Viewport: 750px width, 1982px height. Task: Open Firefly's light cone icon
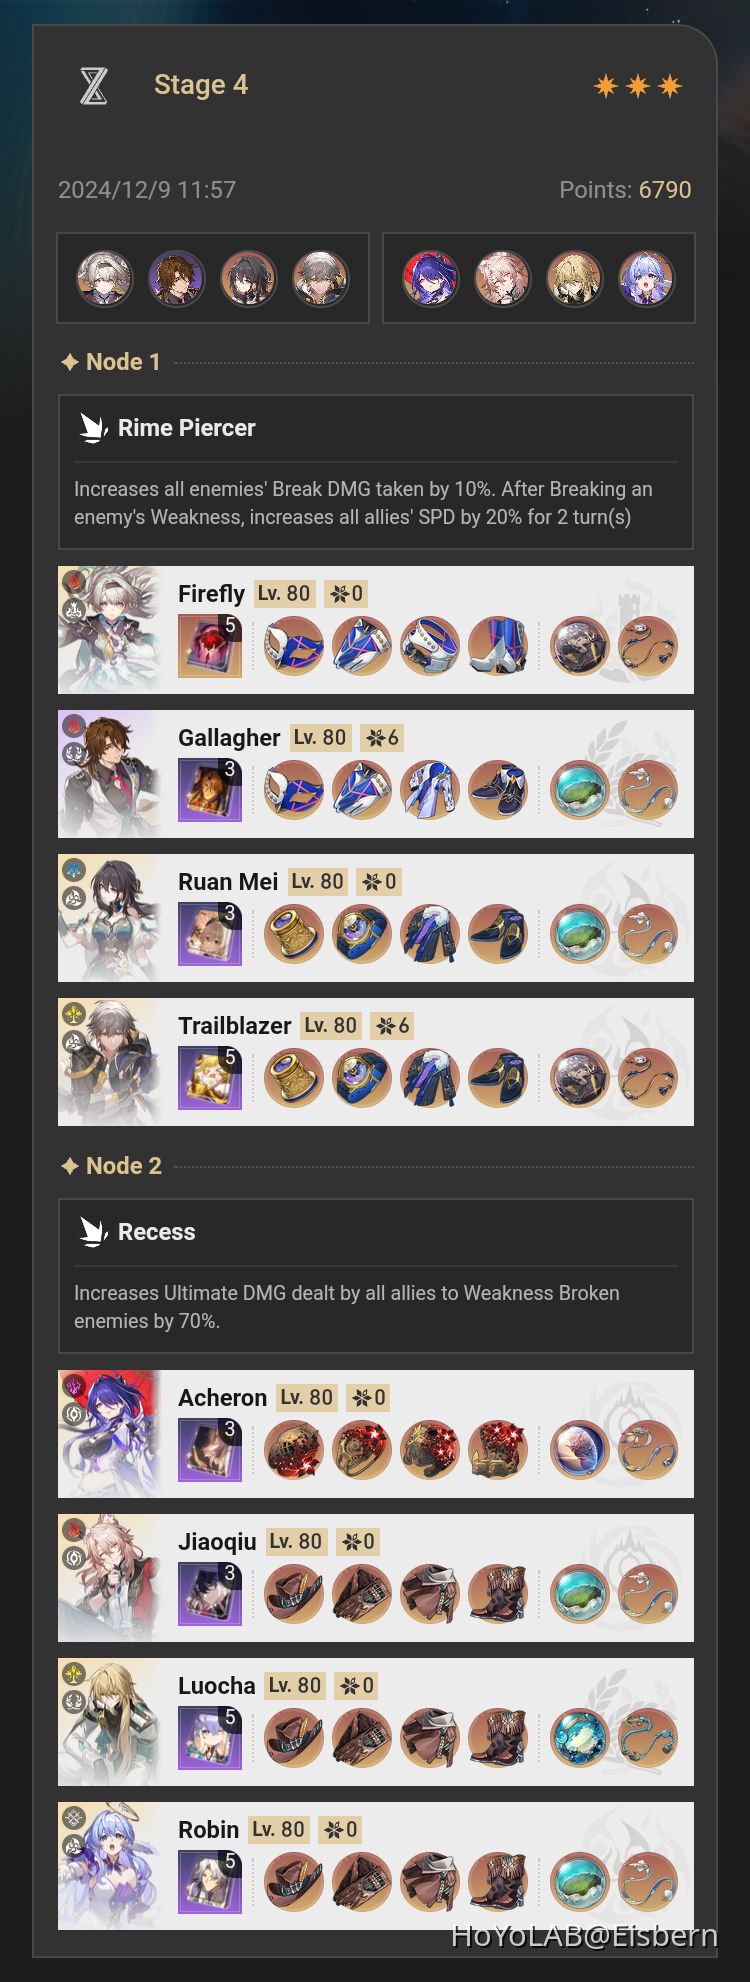[x=210, y=646]
